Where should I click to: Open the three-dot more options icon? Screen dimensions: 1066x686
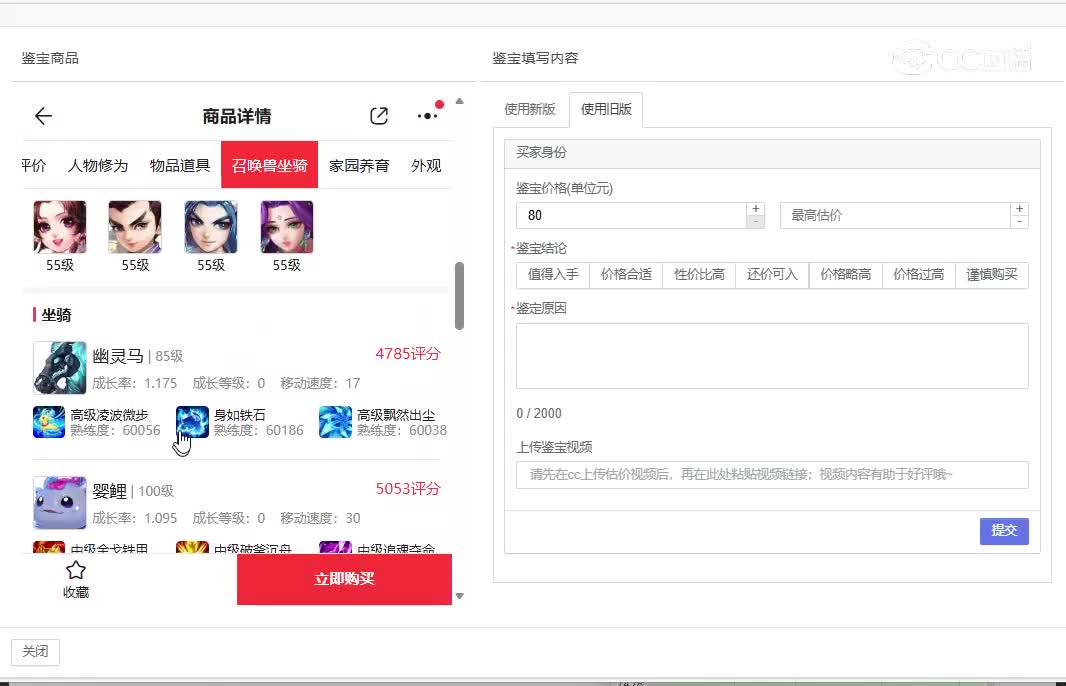pyautogui.click(x=426, y=116)
